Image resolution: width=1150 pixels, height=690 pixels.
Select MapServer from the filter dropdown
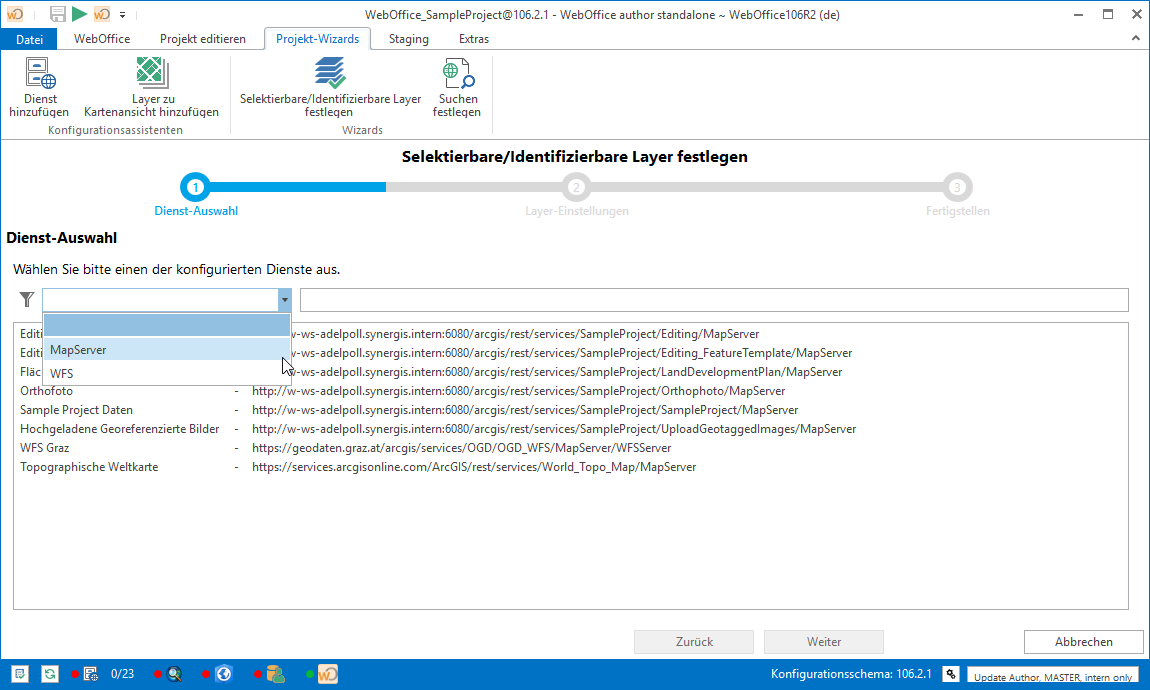[78, 350]
